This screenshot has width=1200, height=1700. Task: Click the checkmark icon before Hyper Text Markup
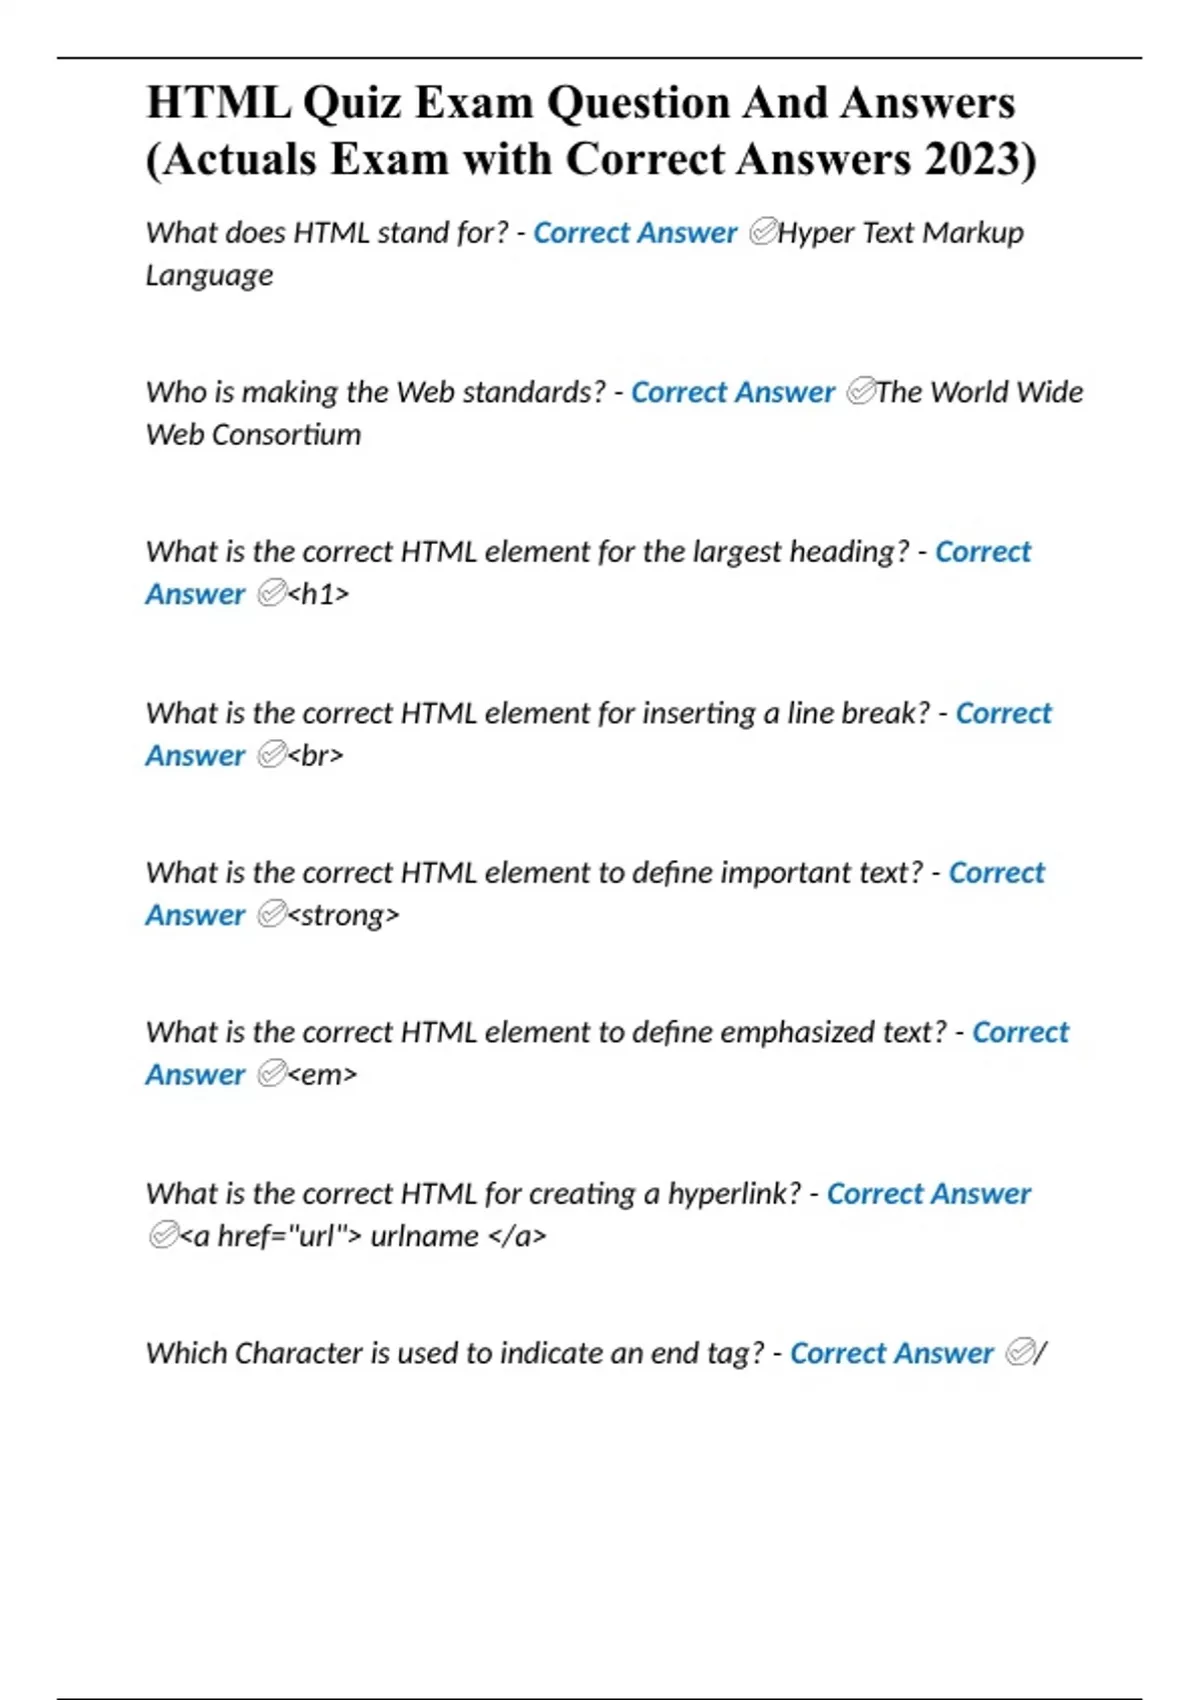pos(762,233)
